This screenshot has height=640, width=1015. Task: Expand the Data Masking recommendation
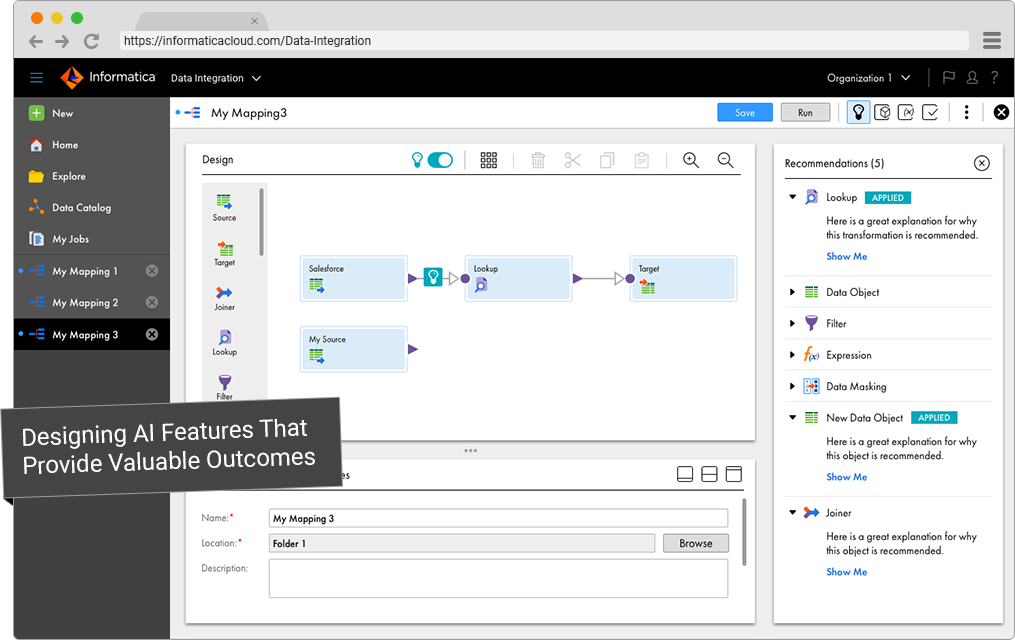coord(792,386)
